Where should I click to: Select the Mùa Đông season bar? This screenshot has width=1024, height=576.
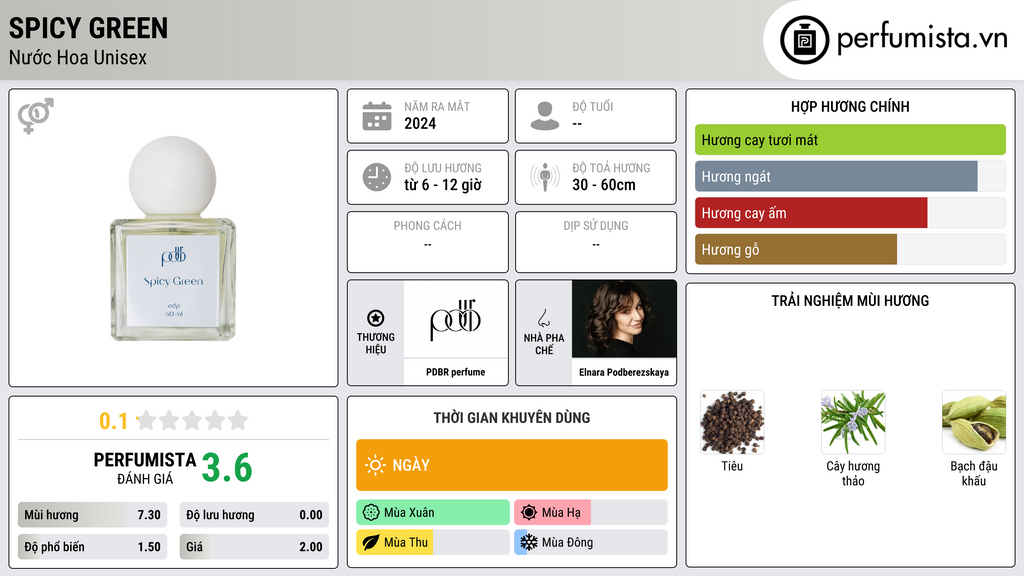[x=591, y=543]
